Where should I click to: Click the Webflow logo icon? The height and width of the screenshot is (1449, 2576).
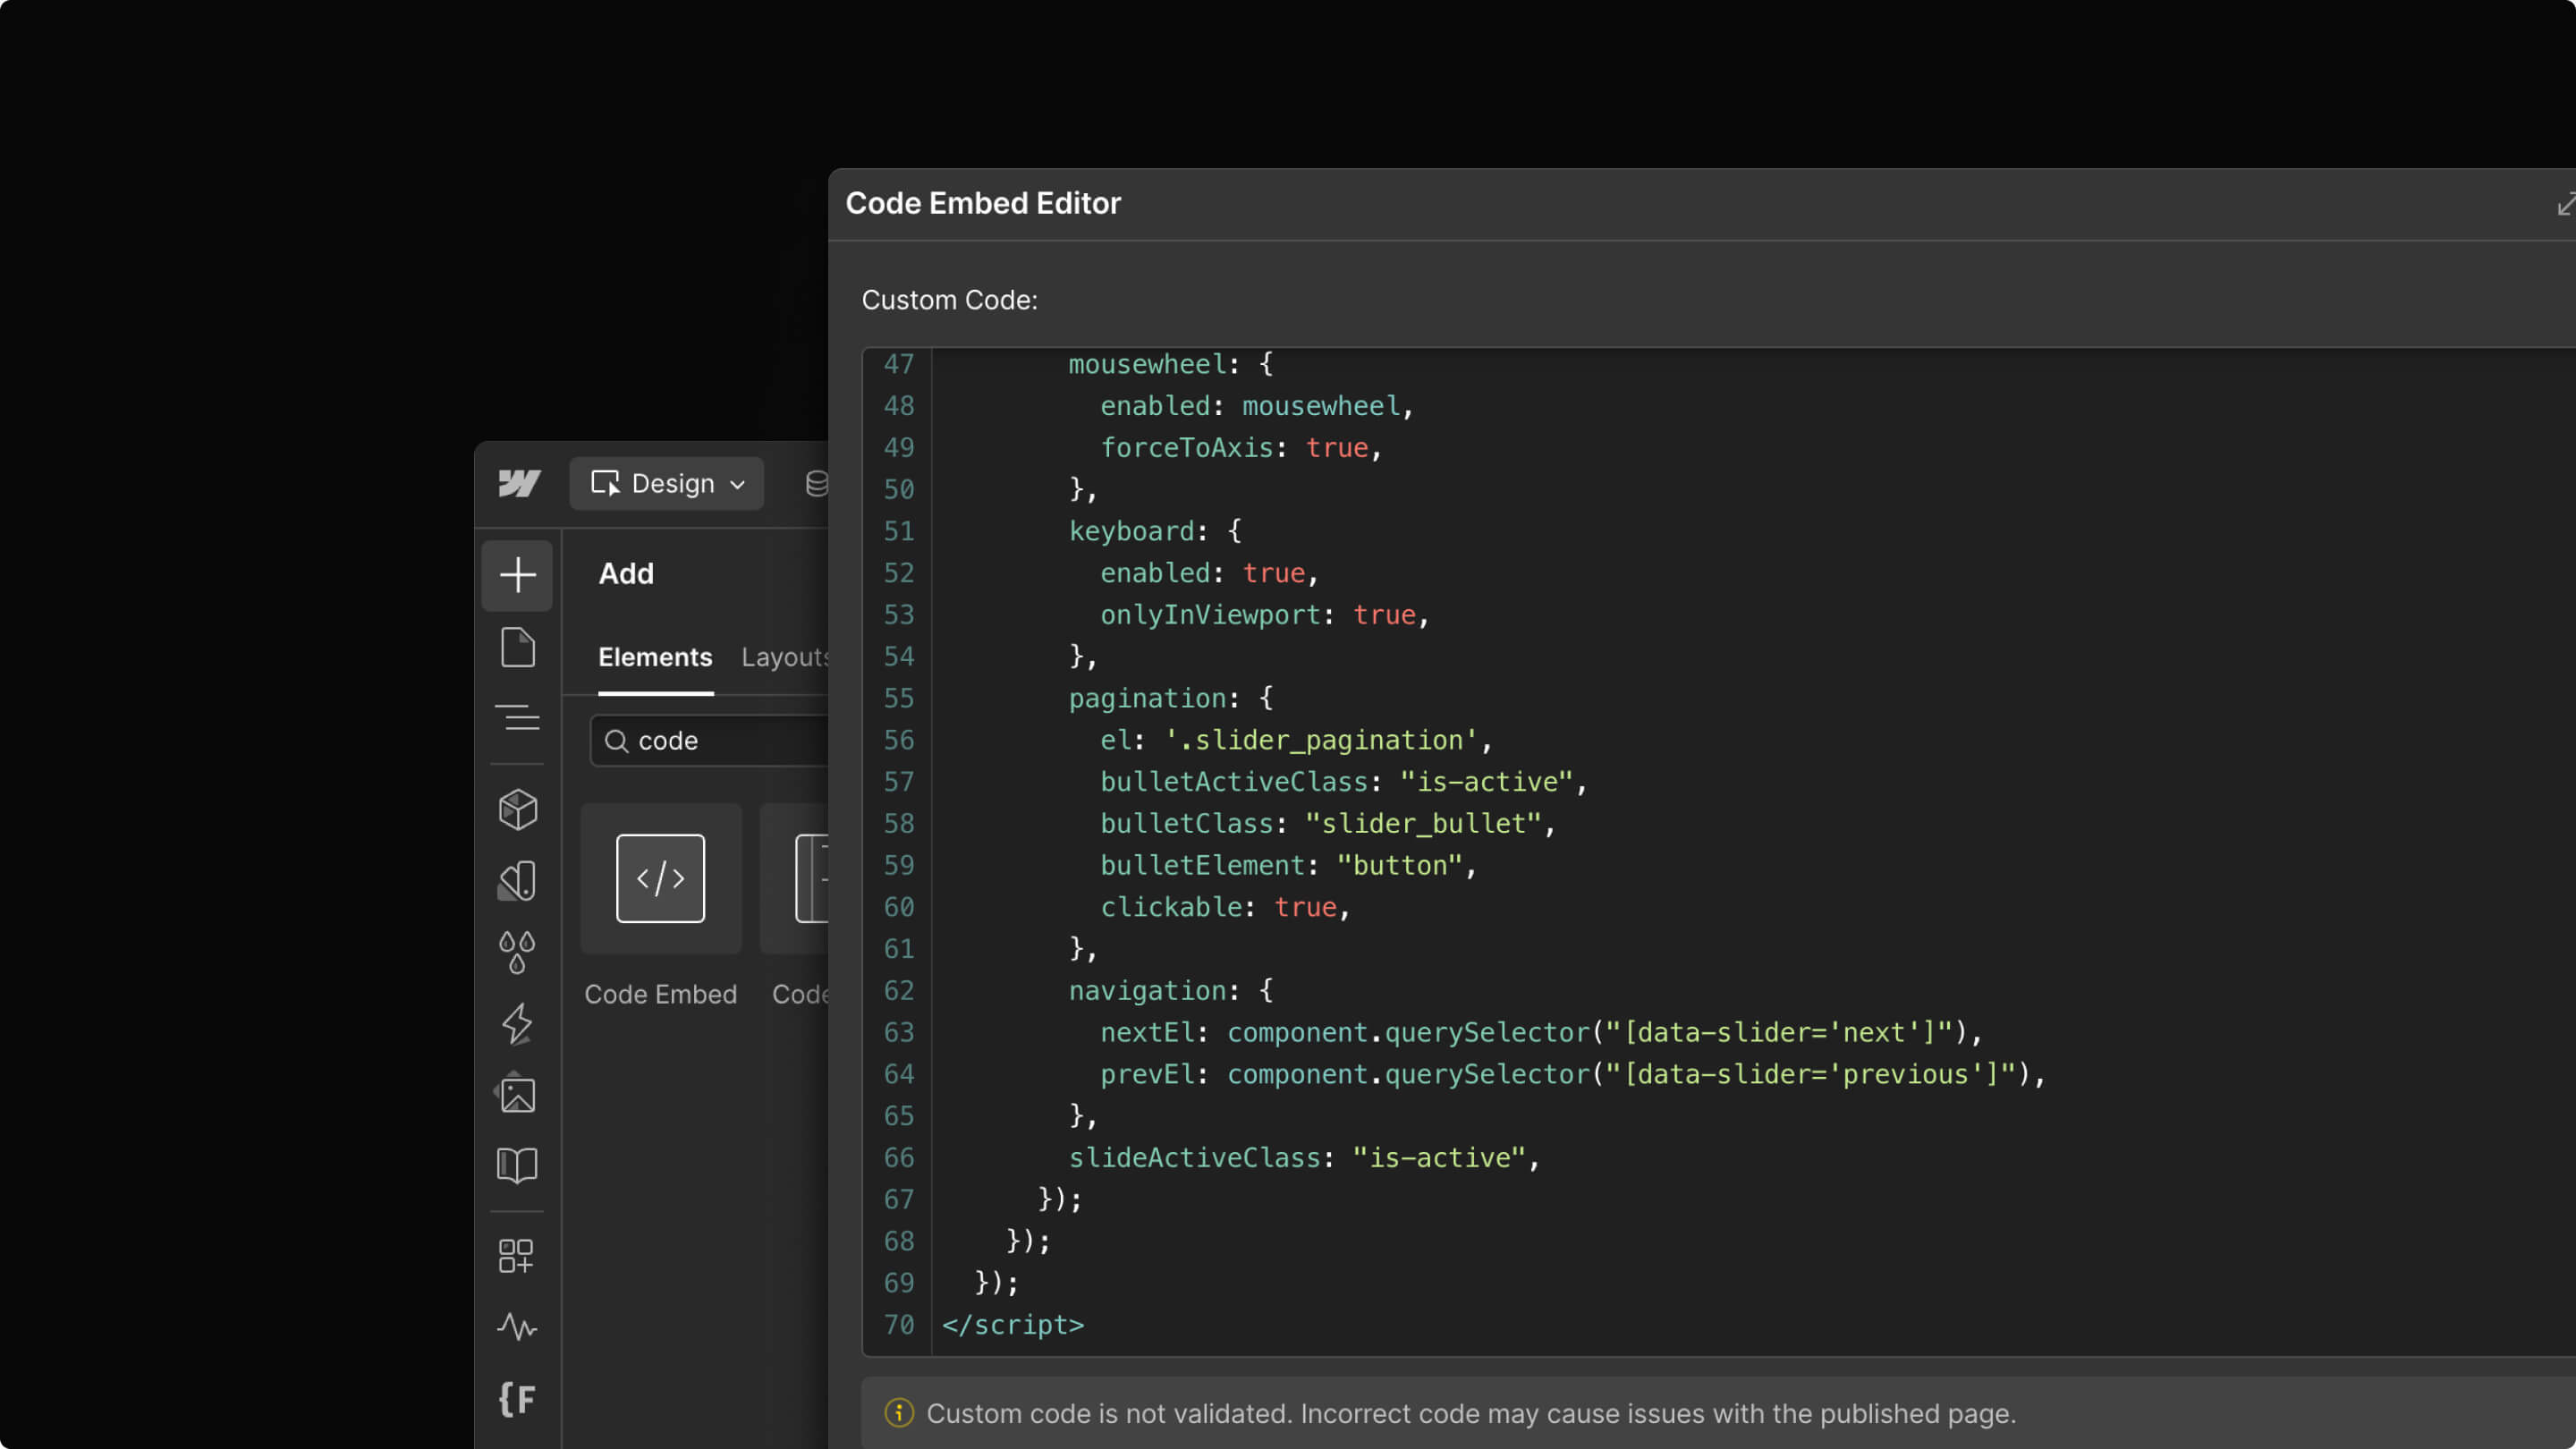click(519, 484)
